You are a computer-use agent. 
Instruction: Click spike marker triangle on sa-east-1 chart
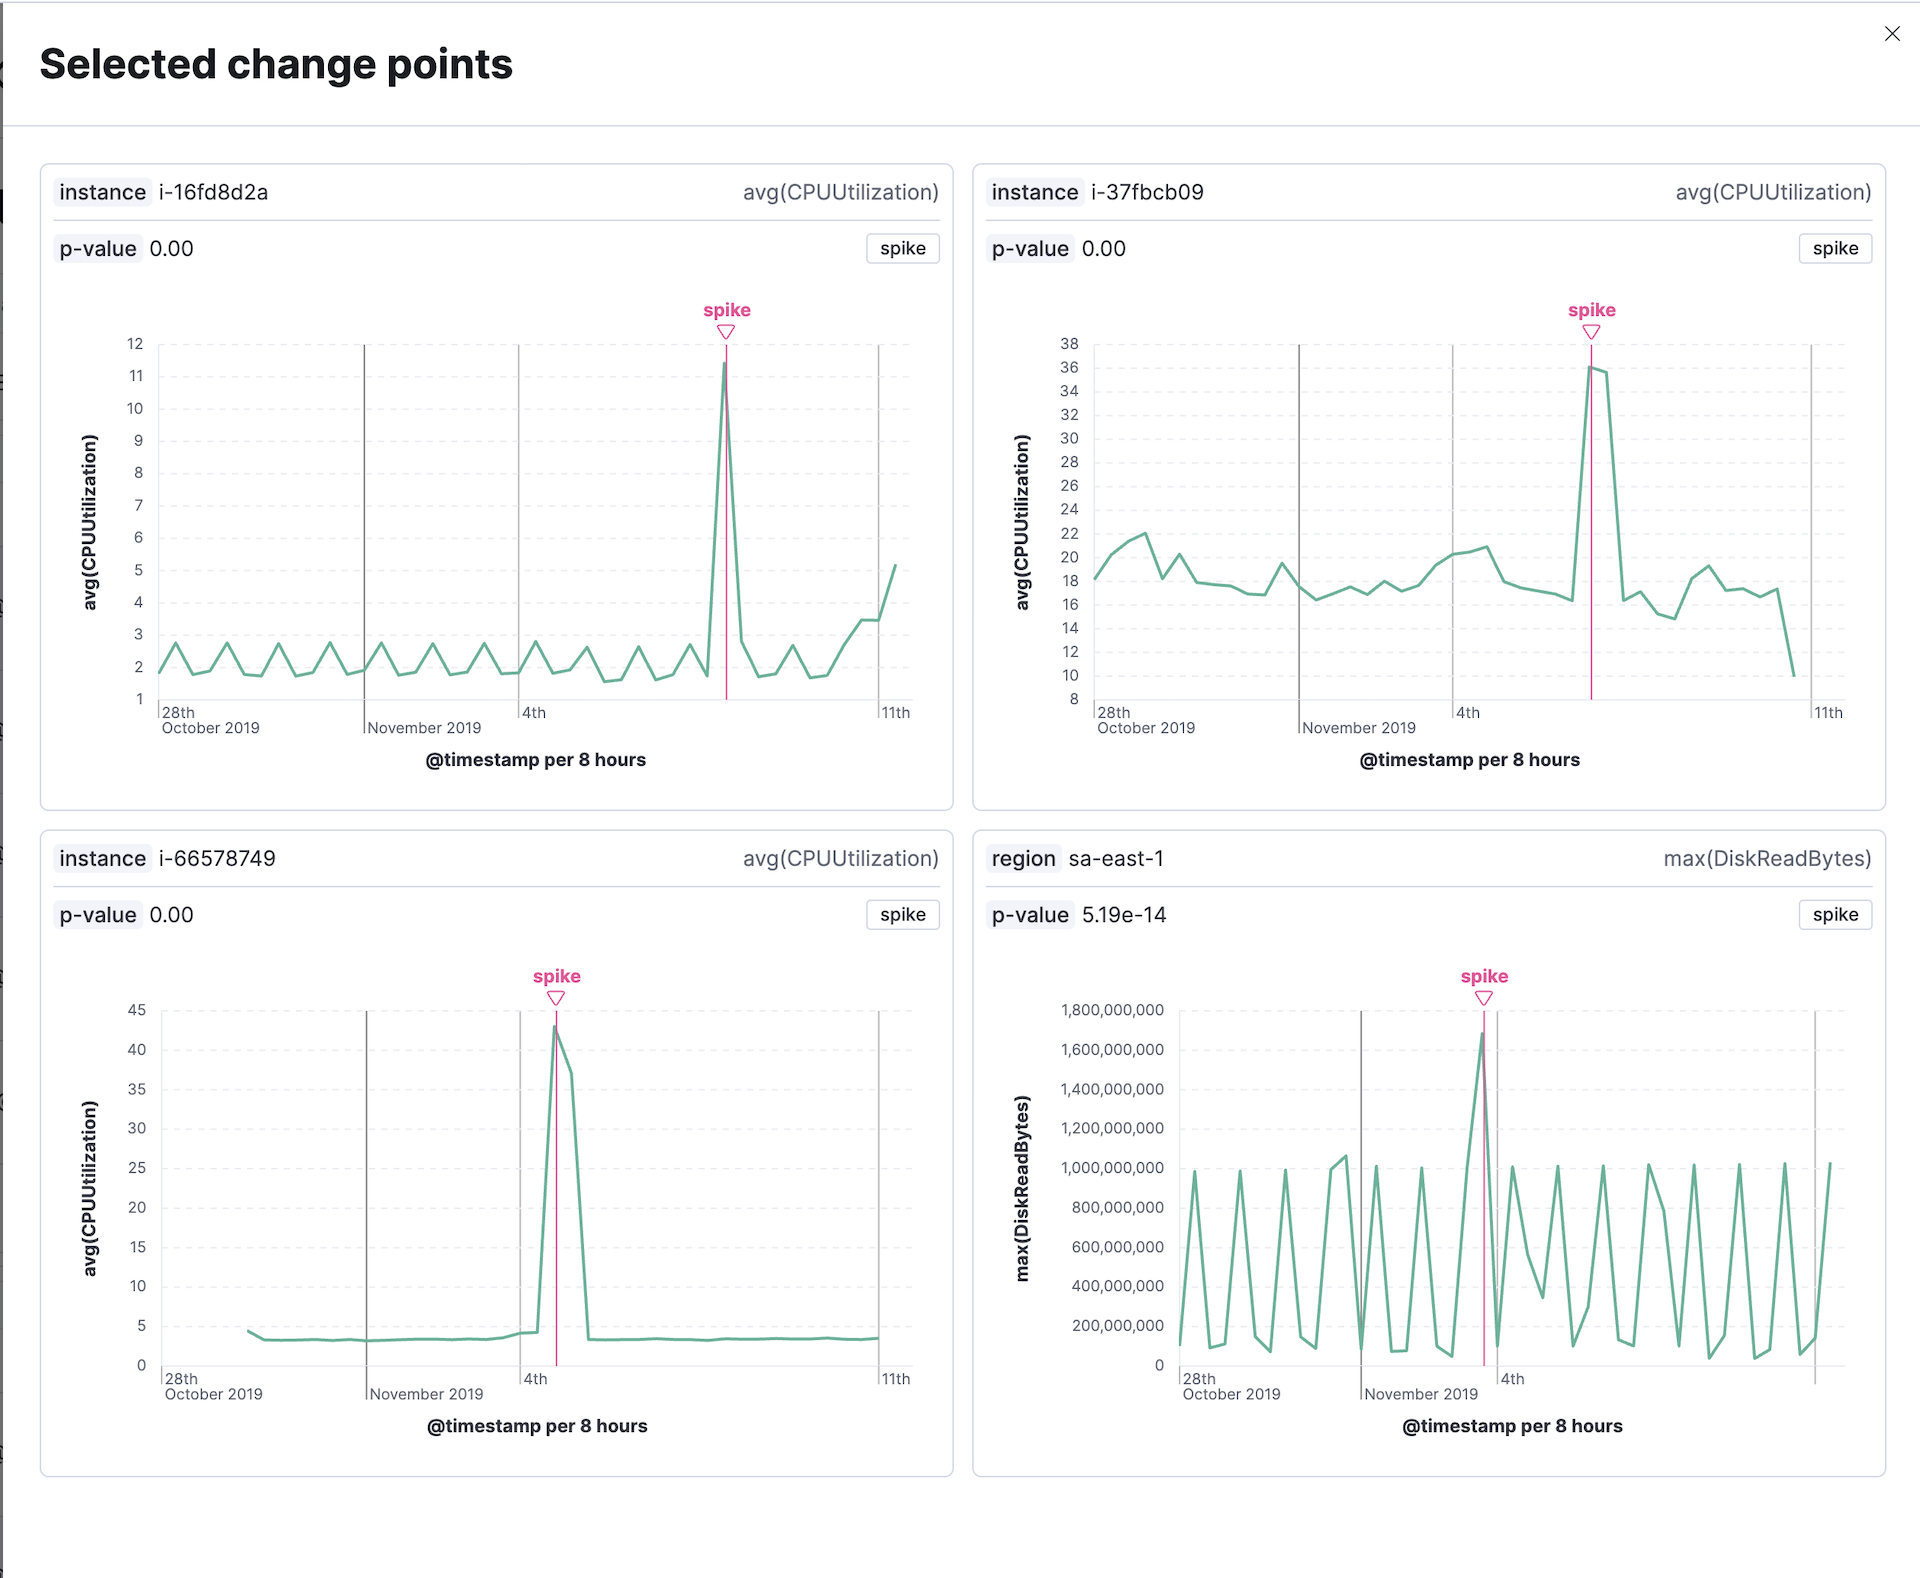(1484, 998)
